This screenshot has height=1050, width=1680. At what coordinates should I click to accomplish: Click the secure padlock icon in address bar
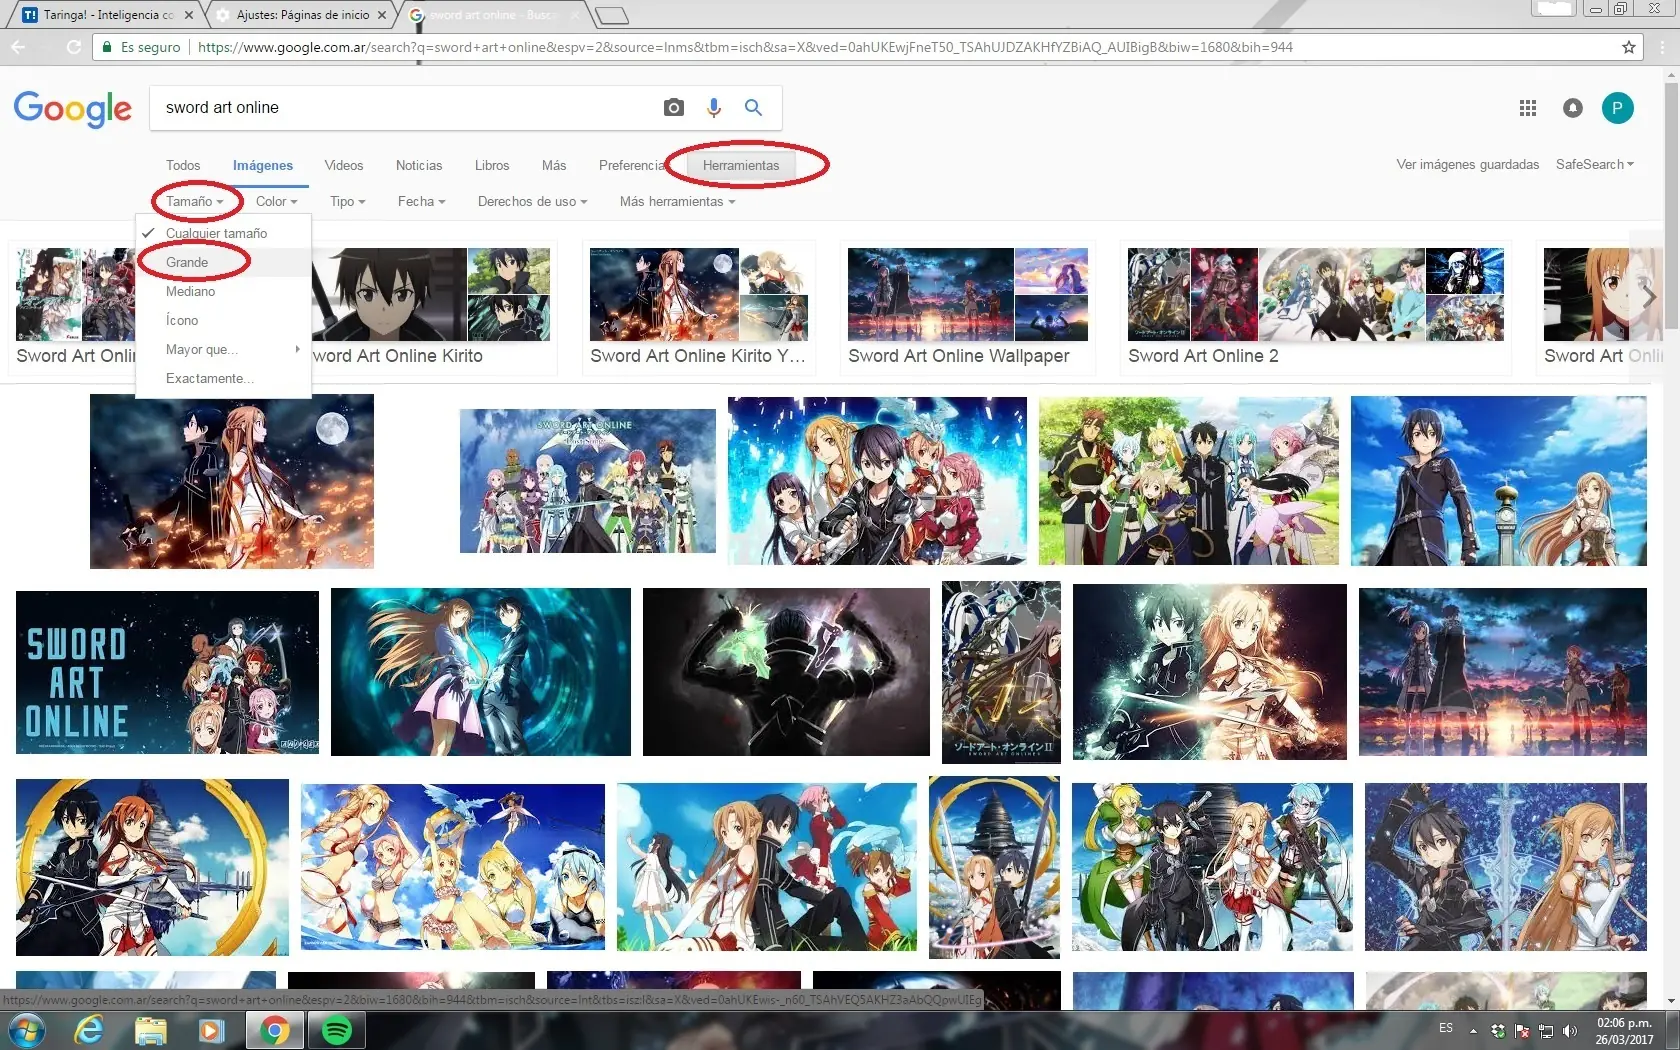(x=107, y=47)
